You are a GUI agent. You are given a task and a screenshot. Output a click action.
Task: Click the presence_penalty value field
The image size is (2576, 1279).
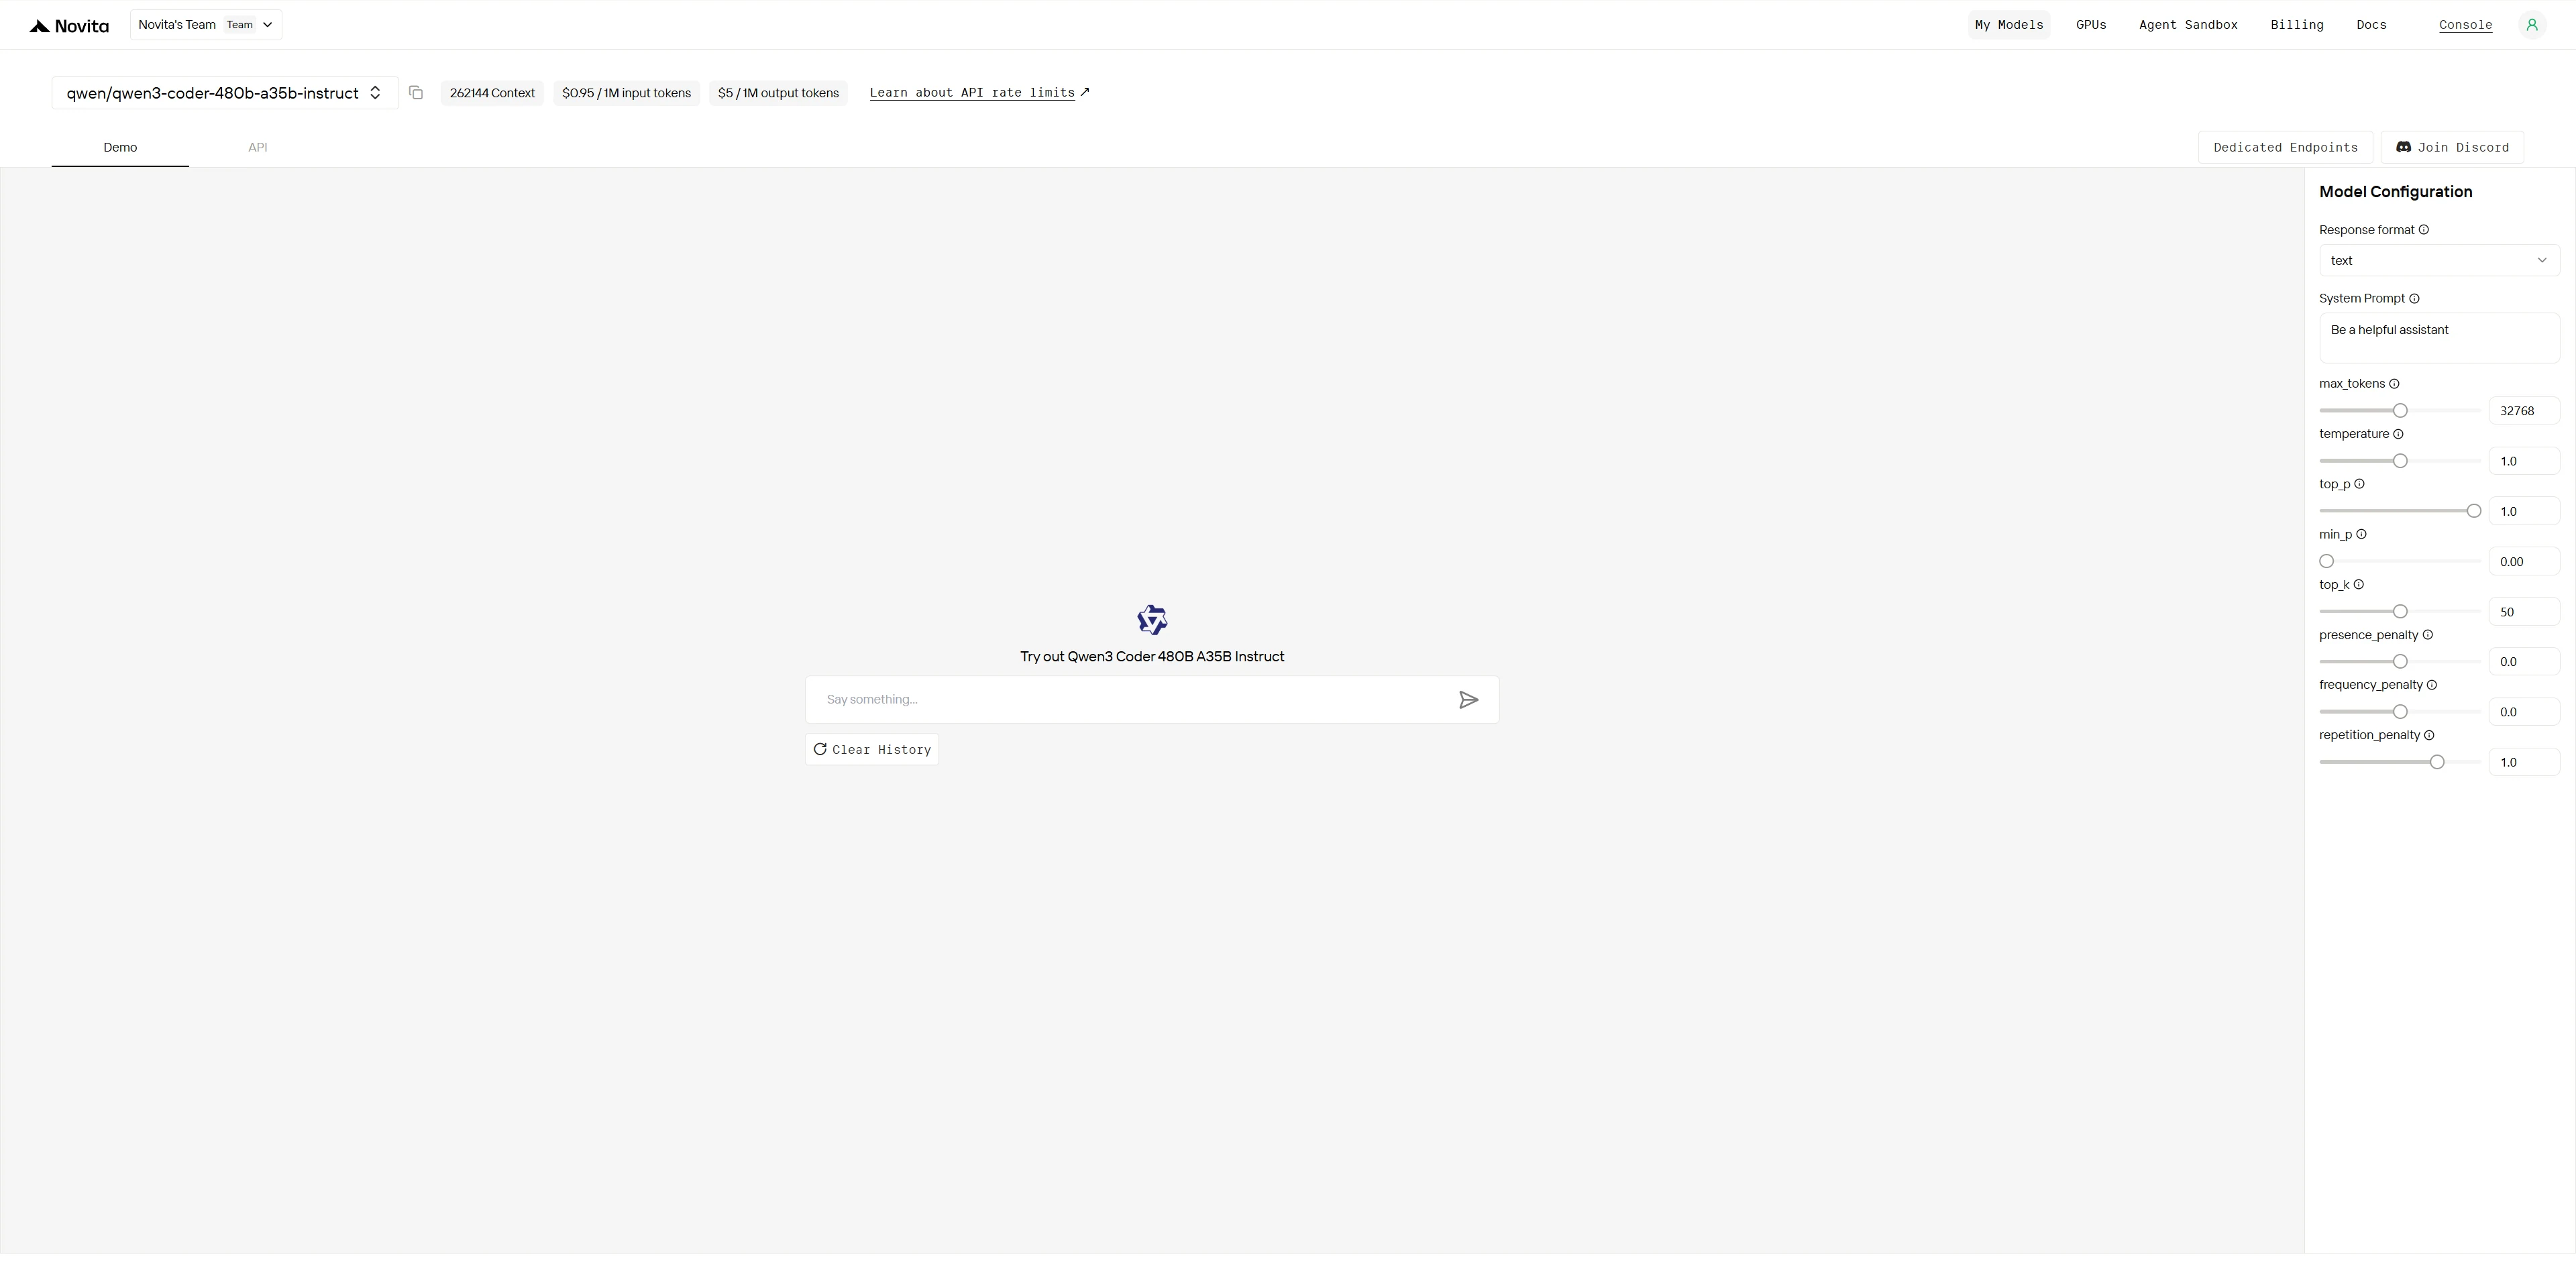2524,662
